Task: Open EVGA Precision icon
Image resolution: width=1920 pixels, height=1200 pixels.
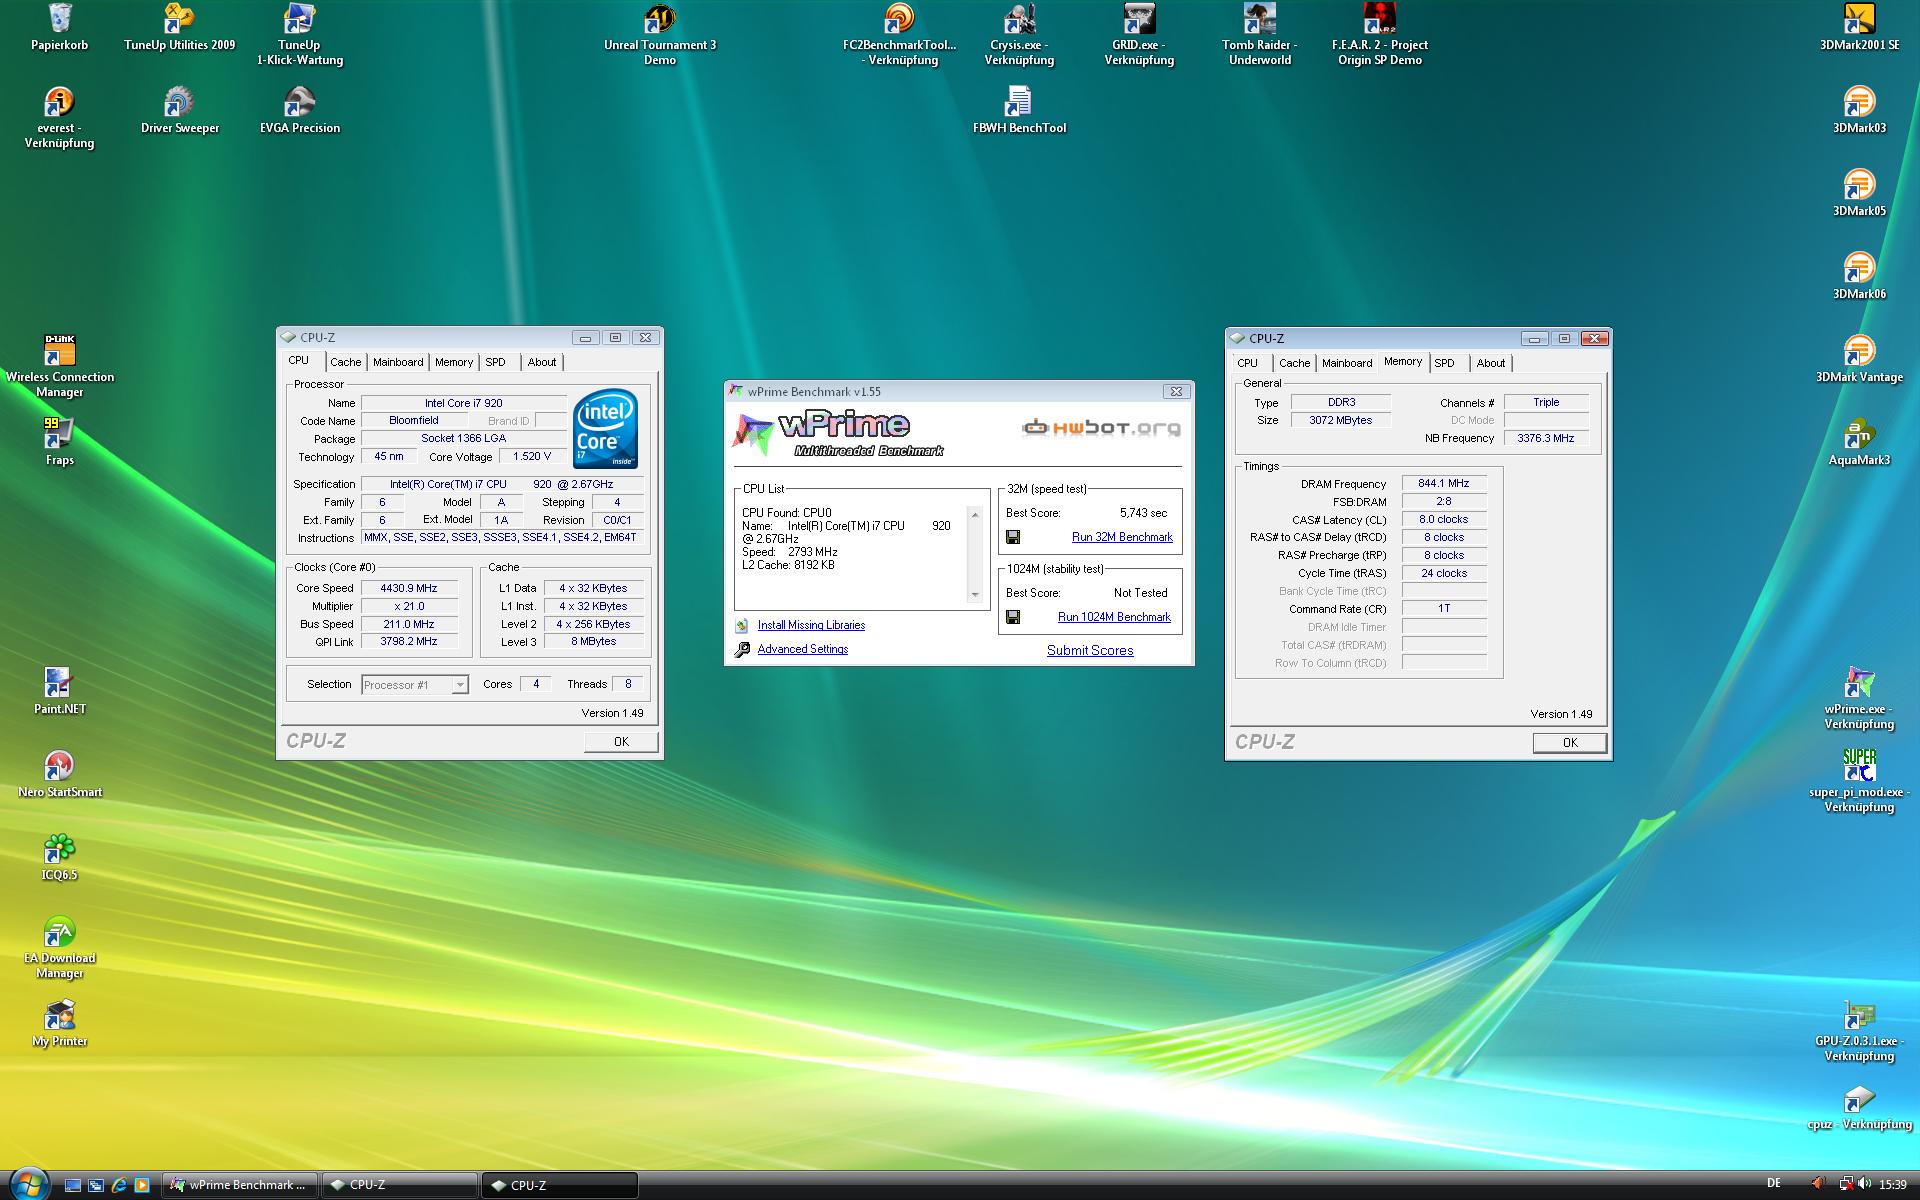Action: pos(299,110)
